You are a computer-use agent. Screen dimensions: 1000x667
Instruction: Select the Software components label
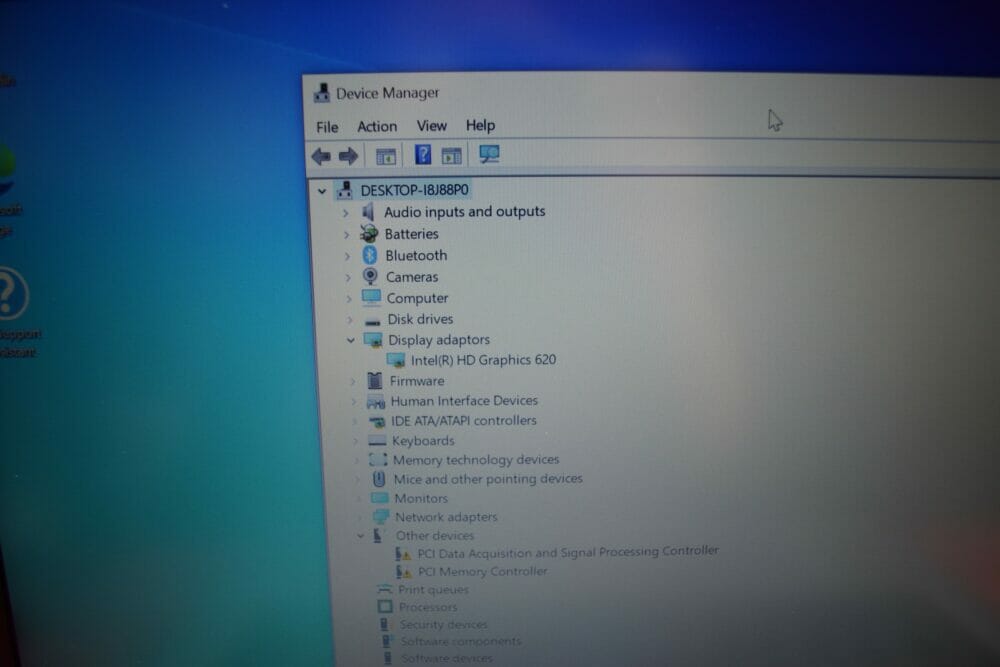(460, 641)
